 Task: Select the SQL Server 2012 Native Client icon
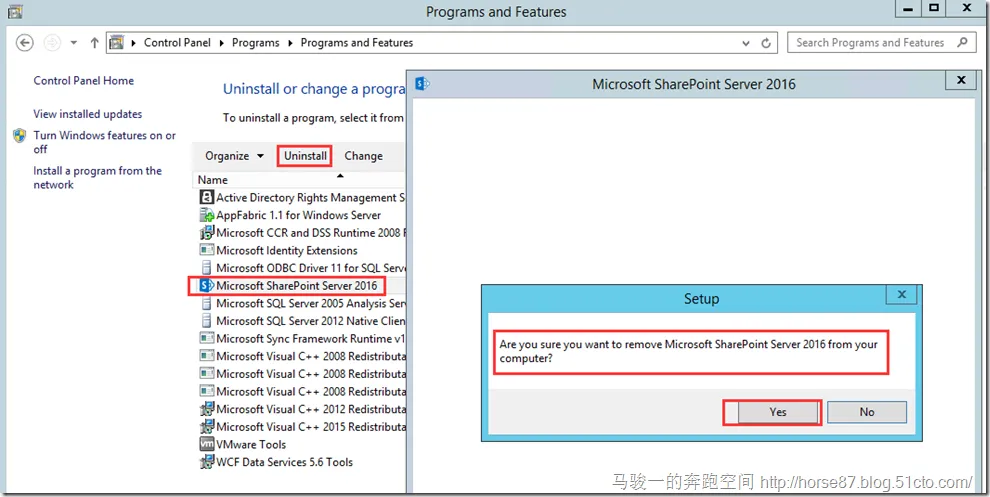click(x=207, y=321)
